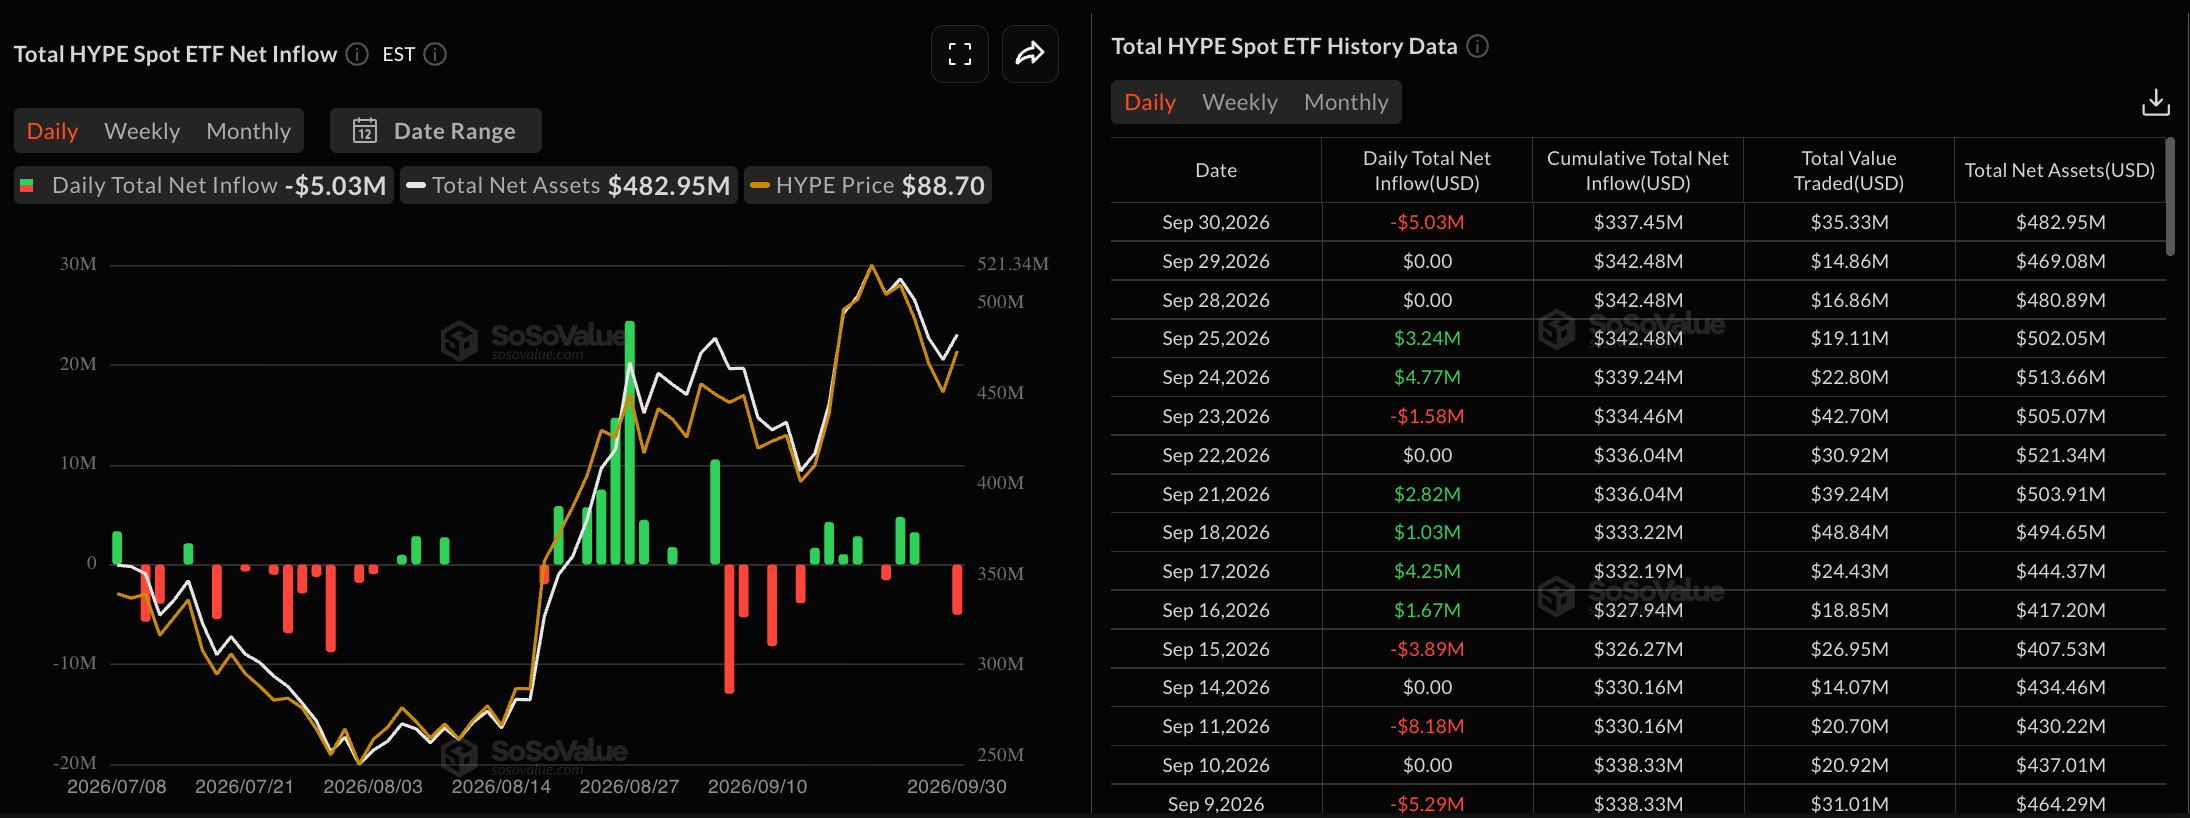Click the $521.34M net assets cell
Image resolution: width=2190 pixels, height=818 pixels.
pyautogui.click(x=2060, y=455)
